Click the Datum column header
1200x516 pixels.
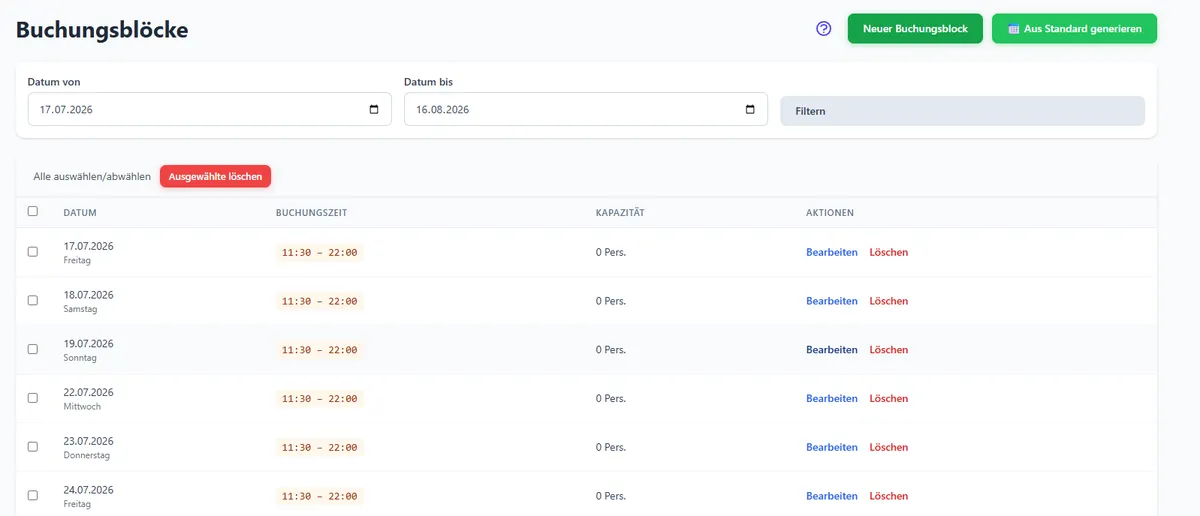pyautogui.click(x=80, y=213)
